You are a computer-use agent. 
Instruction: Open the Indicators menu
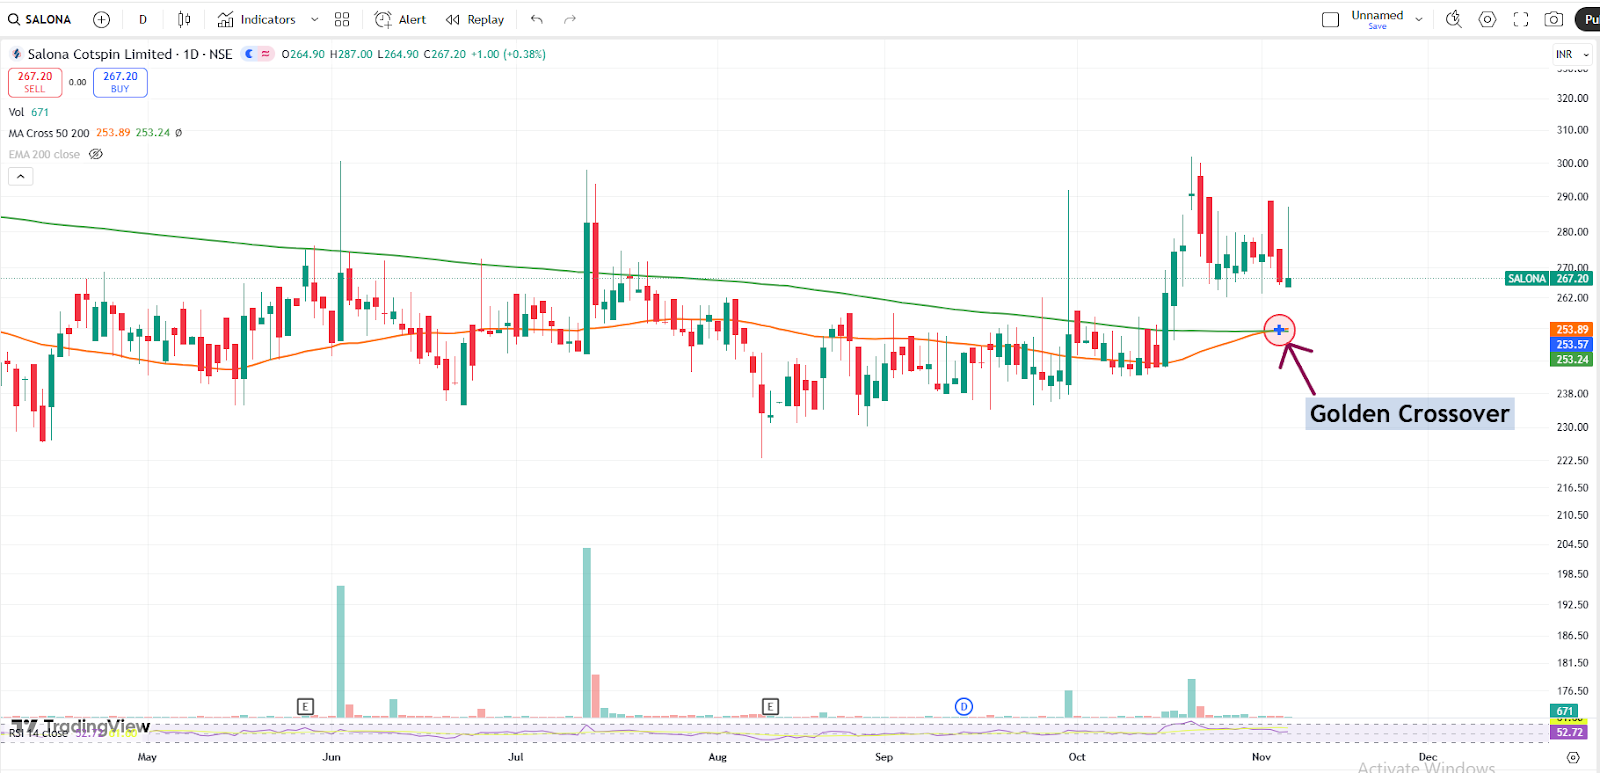point(257,19)
